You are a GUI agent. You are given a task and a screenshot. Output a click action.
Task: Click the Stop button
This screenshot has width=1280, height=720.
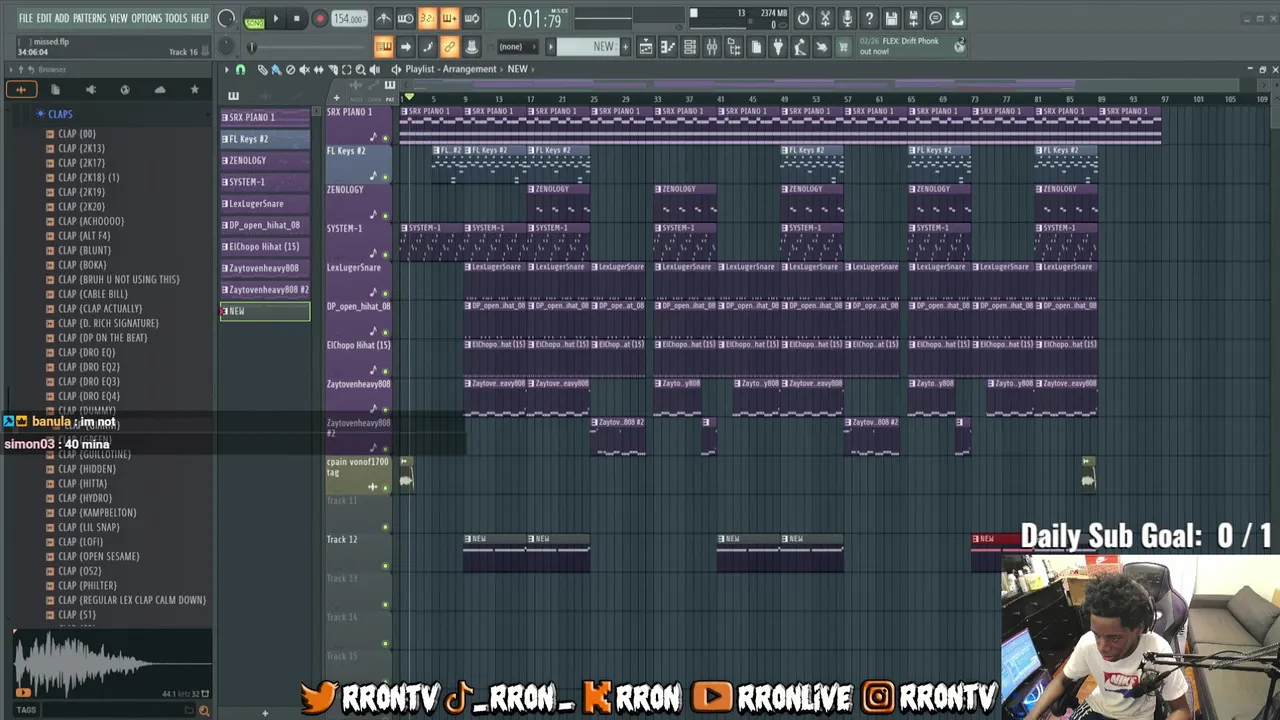[x=297, y=18]
